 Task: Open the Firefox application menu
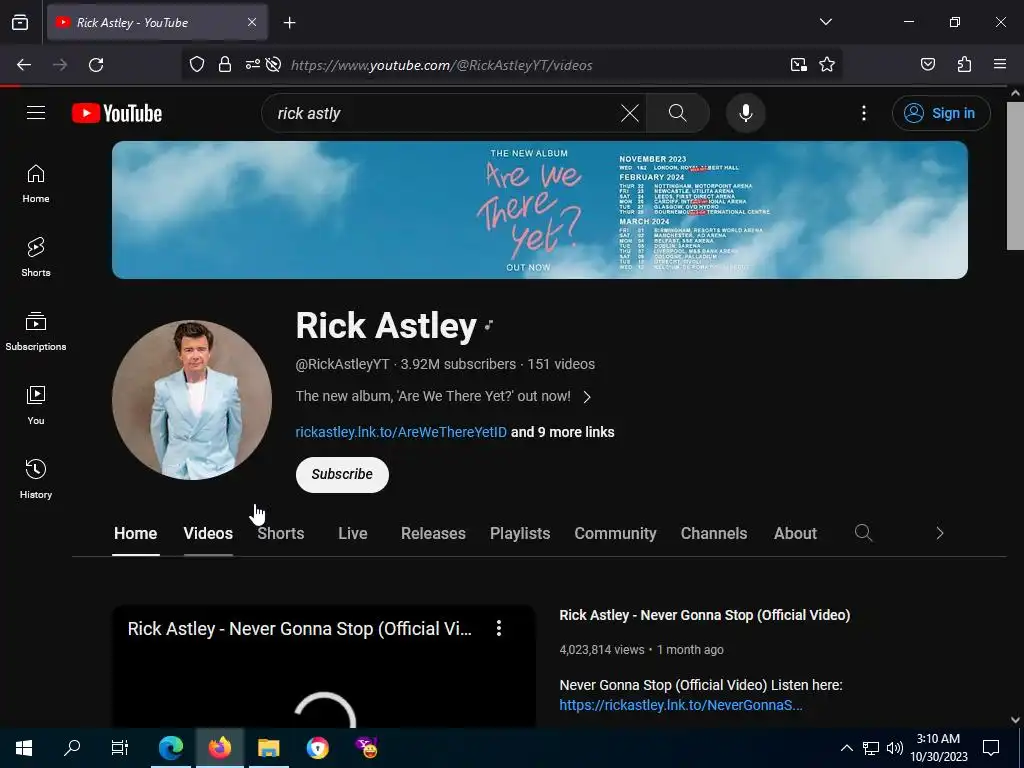pyautogui.click(x=1000, y=64)
